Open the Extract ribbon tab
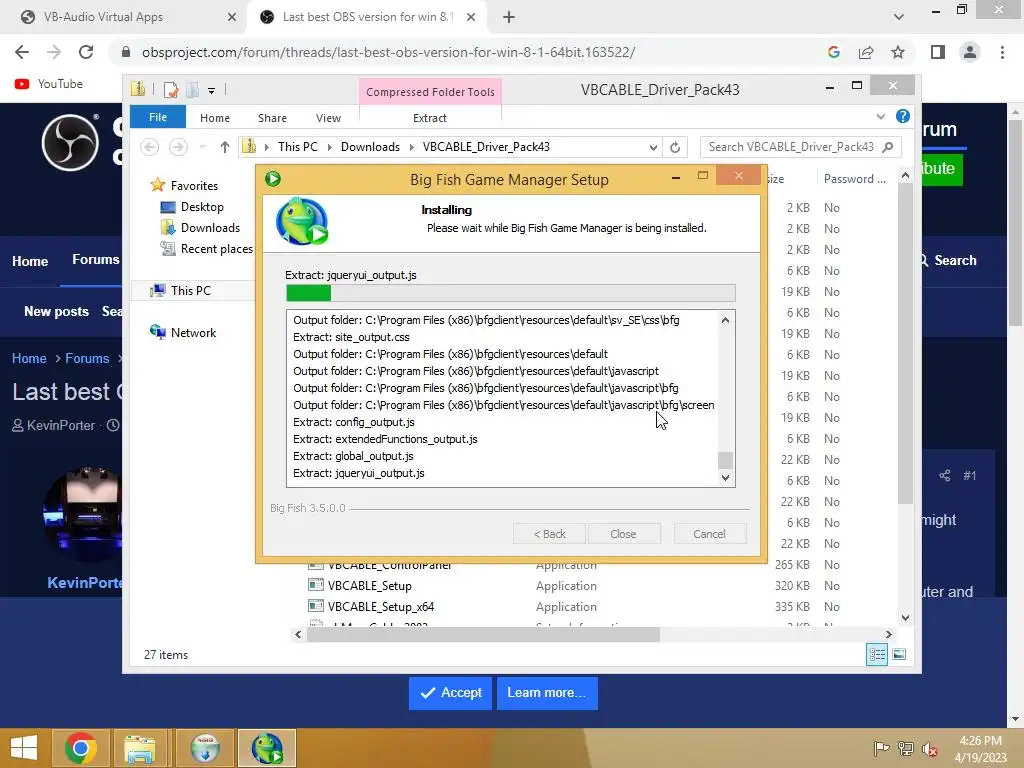The width and height of the screenshot is (1024, 768). coord(430,118)
